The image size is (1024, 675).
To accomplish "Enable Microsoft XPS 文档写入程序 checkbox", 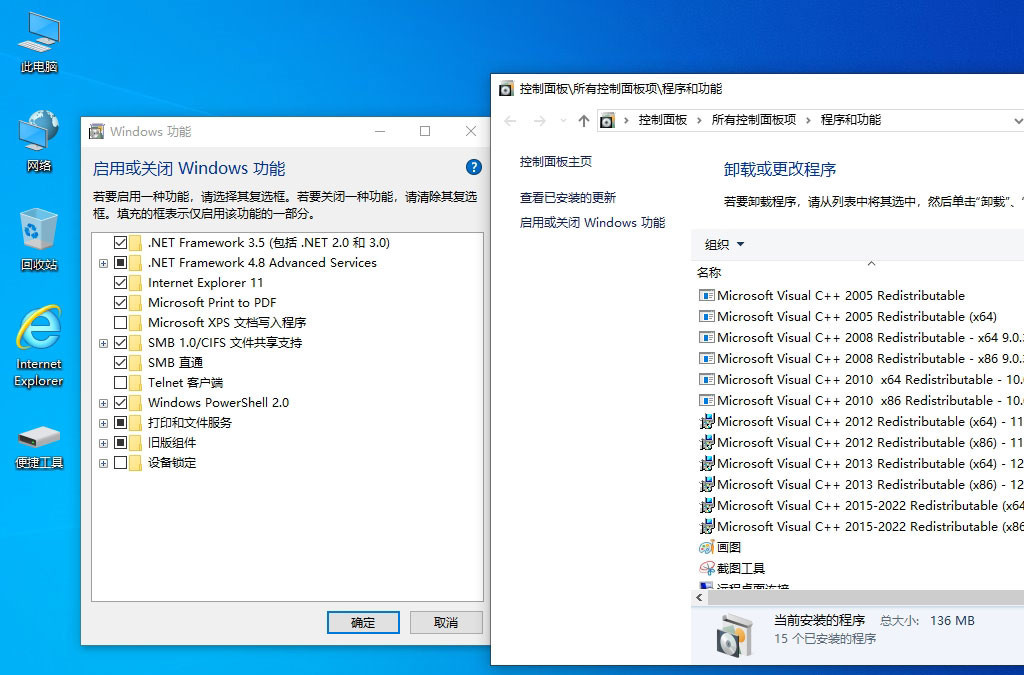I will click(120, 322).
